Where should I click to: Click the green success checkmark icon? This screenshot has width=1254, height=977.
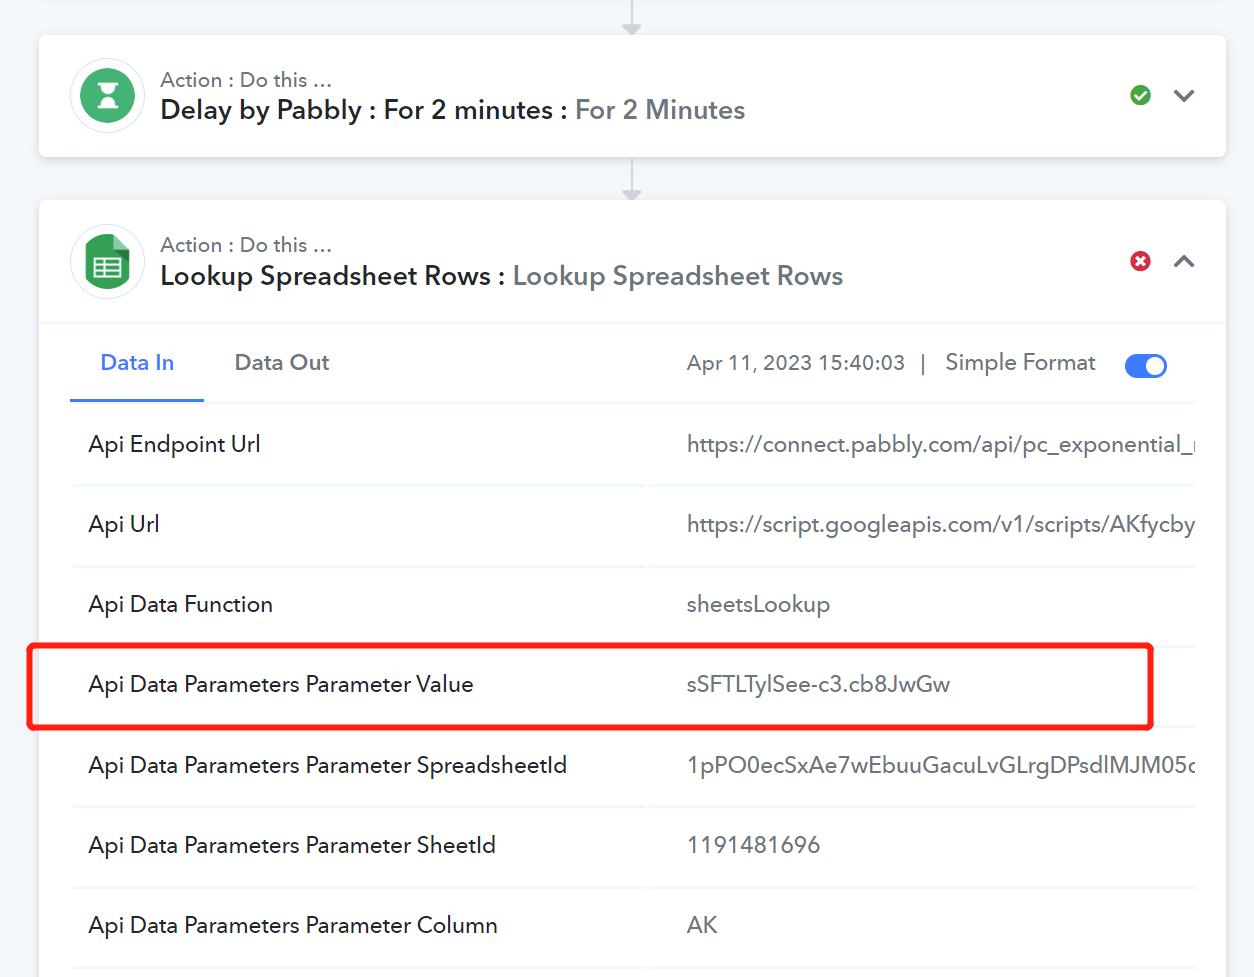(x=1140, y=96)
